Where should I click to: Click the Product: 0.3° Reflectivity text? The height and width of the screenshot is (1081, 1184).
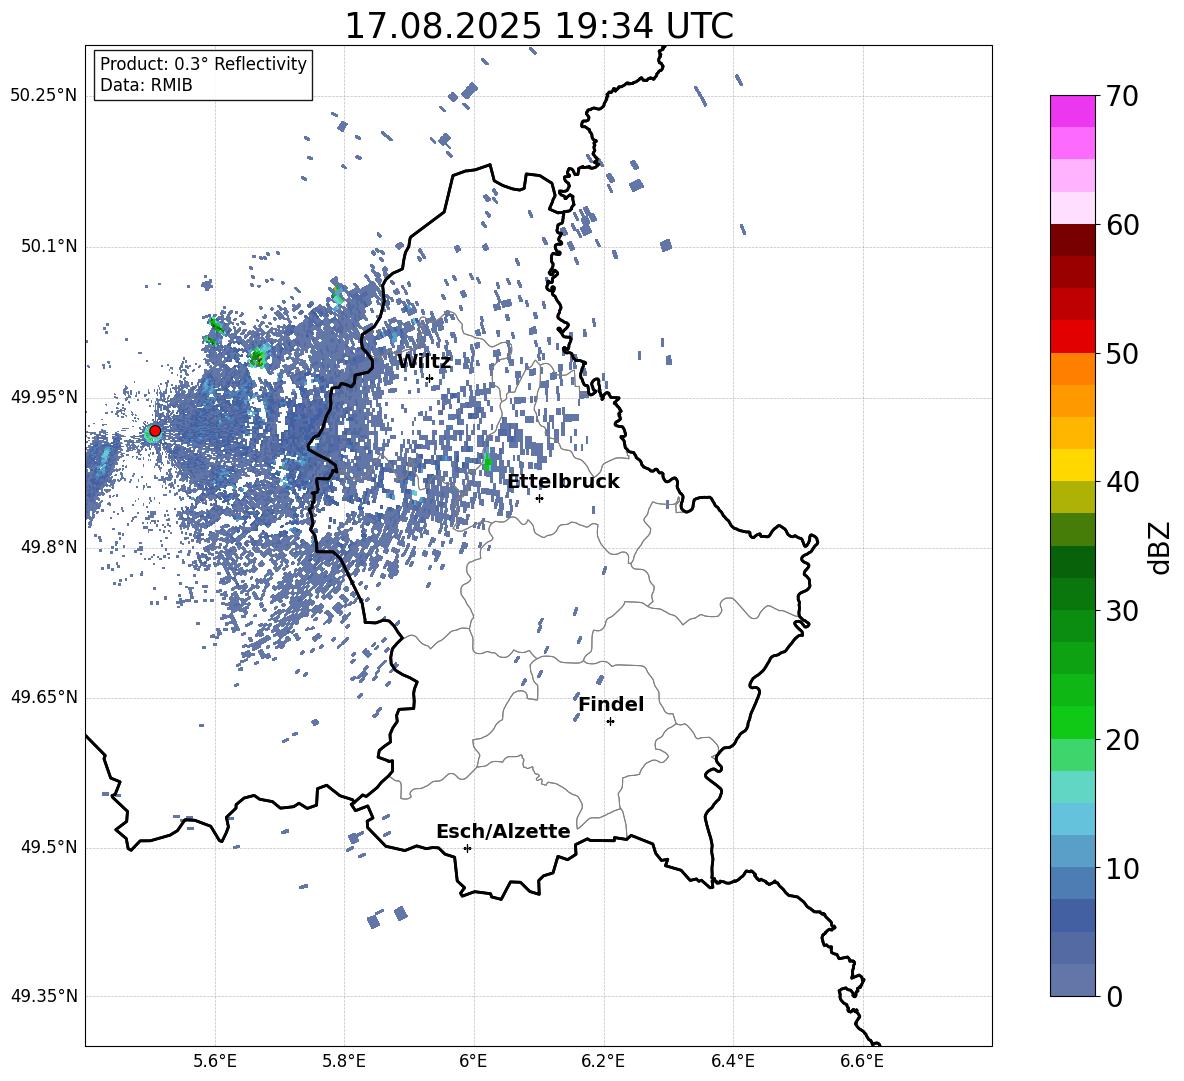[203, 63]
